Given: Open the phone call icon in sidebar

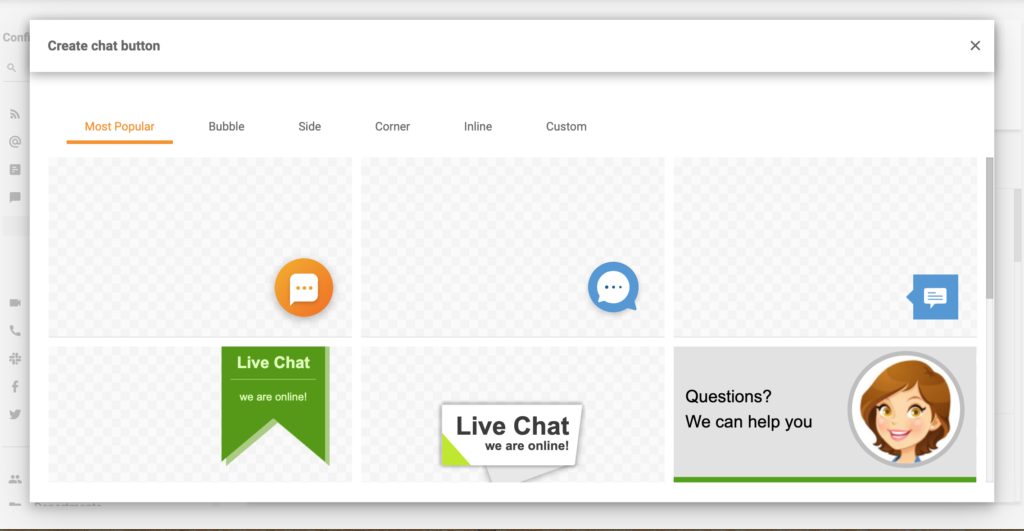Looking at the screenshot, I should [14, 330].
